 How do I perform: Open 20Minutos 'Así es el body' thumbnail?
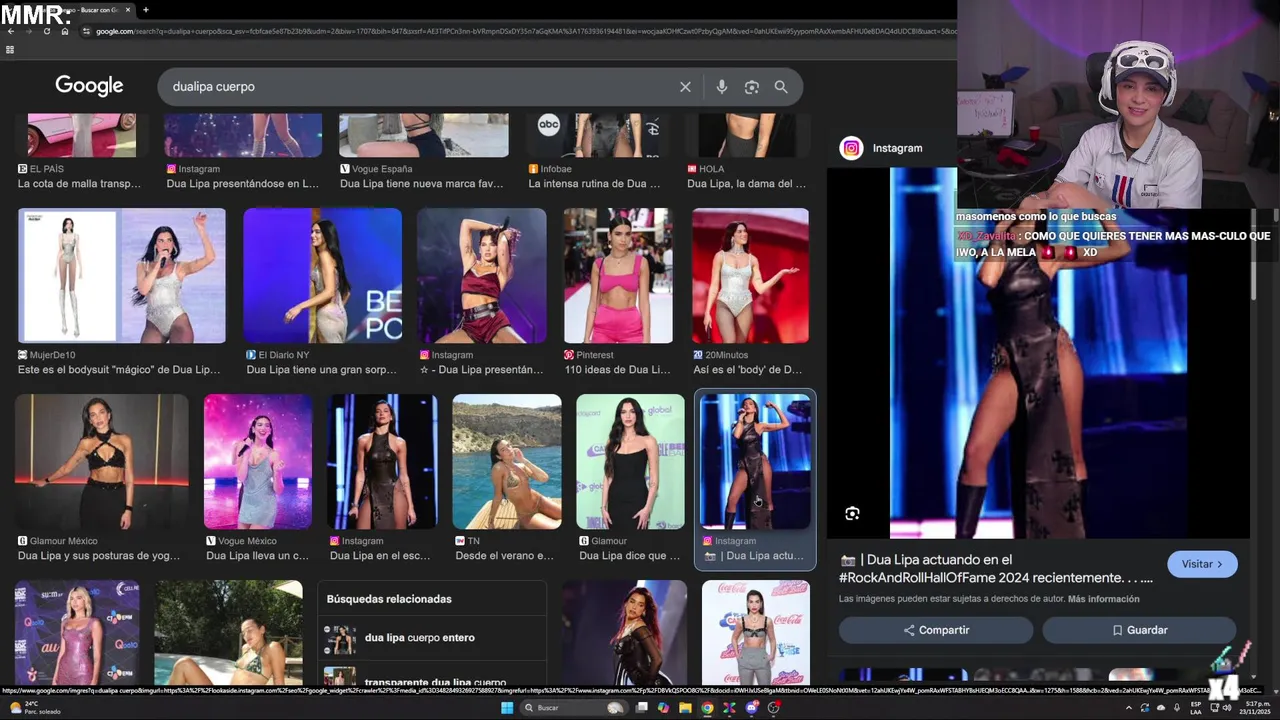[750, 276]
